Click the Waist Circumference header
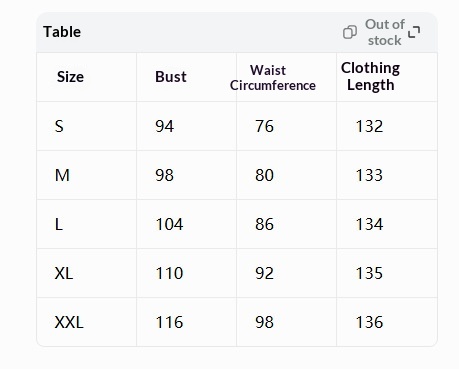This screenshot has height=369, width=459. pyautogui.click(x=273, y=78)
